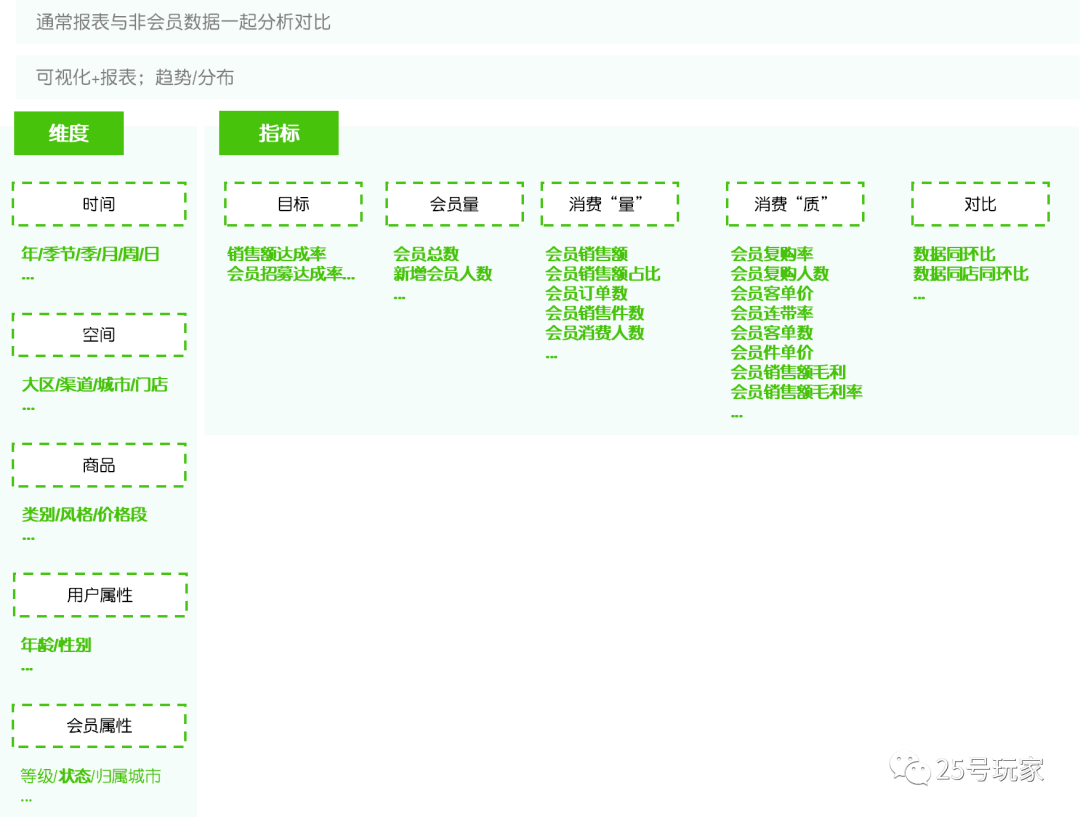Click the text 会员销售额毛利
The image size is (1080, 817).
point(789,372)
